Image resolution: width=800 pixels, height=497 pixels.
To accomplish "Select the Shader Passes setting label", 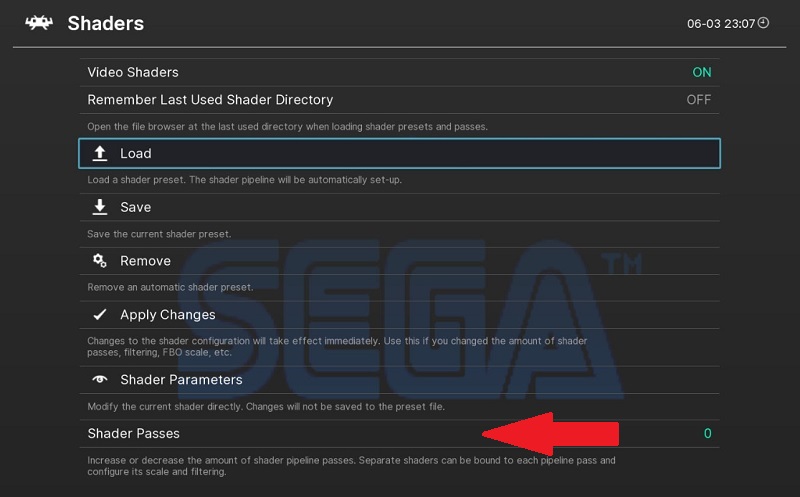I will (134, 433).
